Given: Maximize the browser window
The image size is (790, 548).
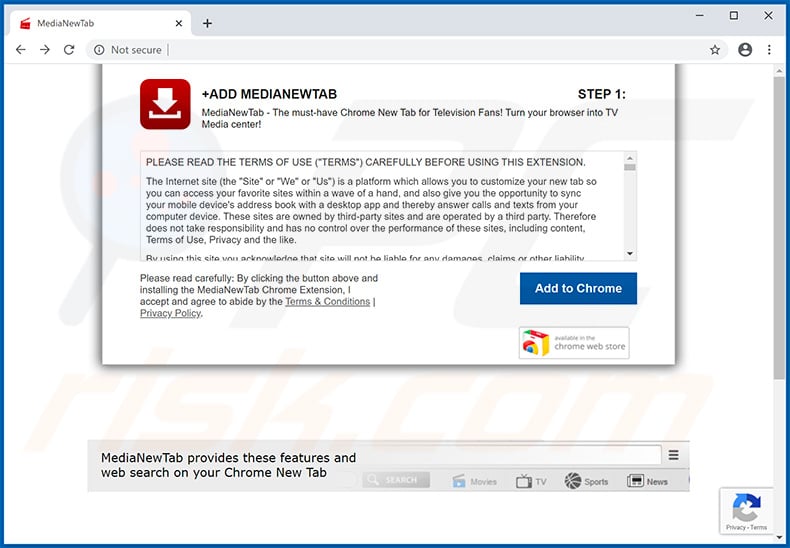Looking at the screenshot, I should click(x=734, y=16).
